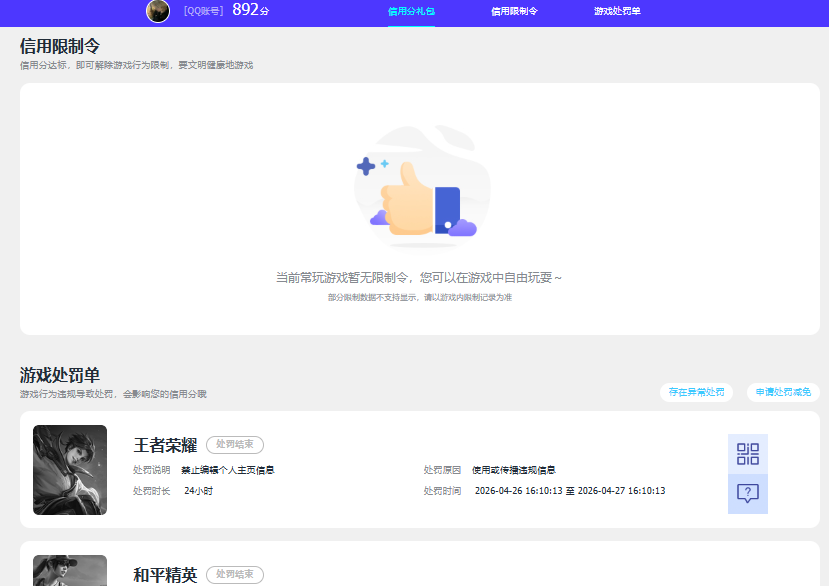Click the 信用限制令 section heading
829x586 pixels.
click(x=60, y=46)
